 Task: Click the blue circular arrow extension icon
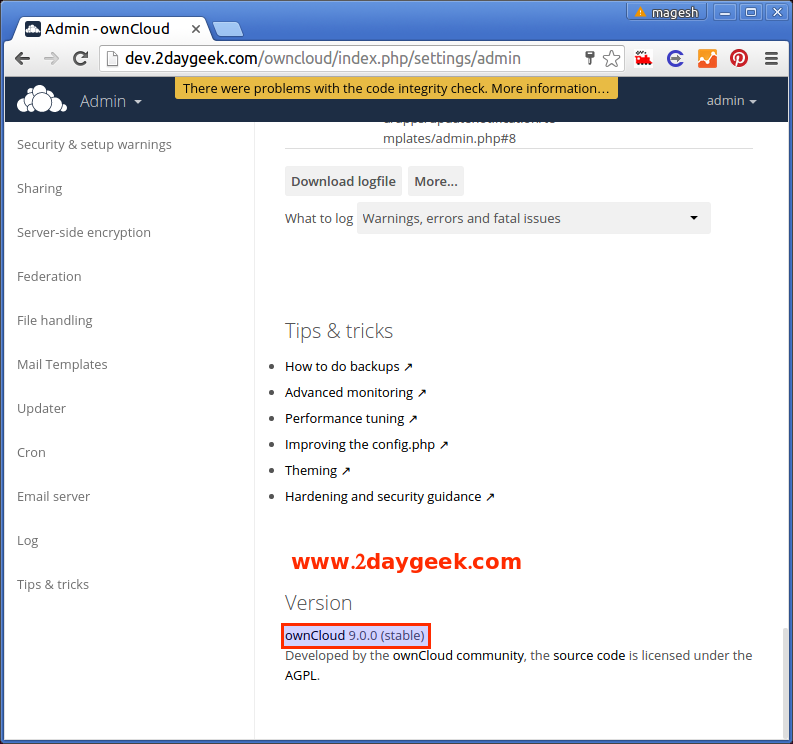pos(675,59)
